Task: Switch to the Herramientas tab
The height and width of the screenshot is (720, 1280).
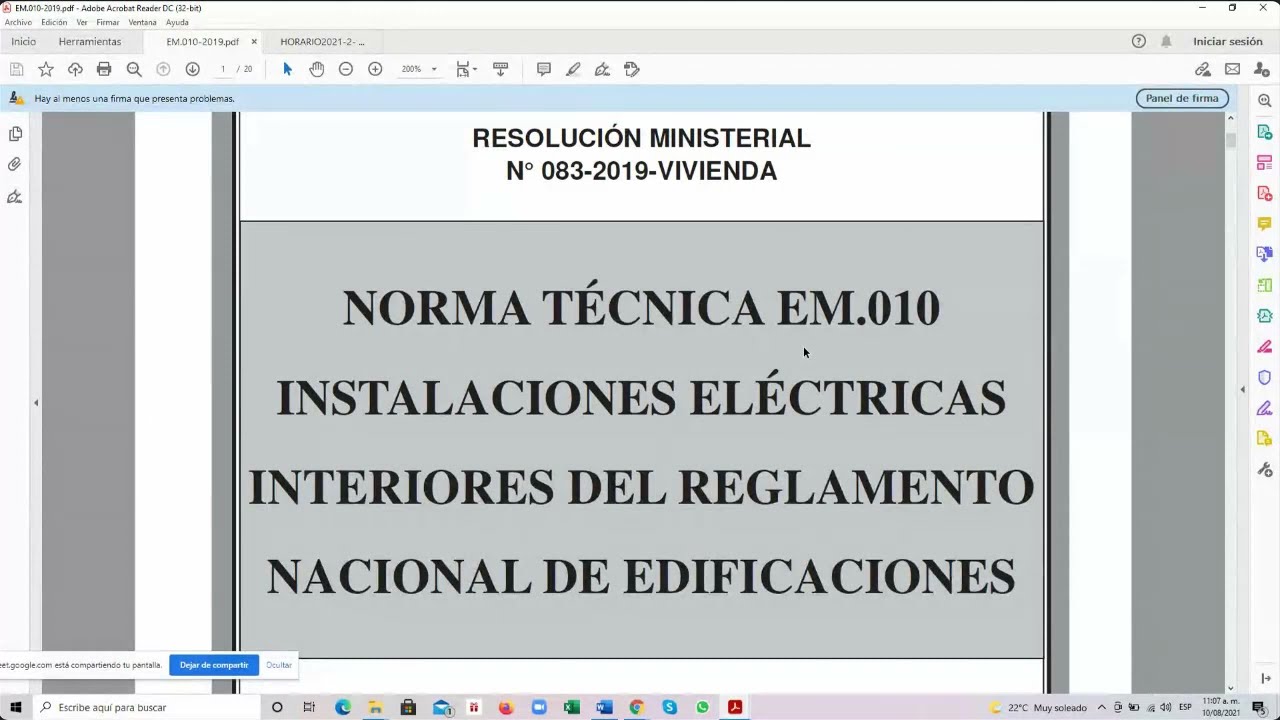Action: click(90, 42)
